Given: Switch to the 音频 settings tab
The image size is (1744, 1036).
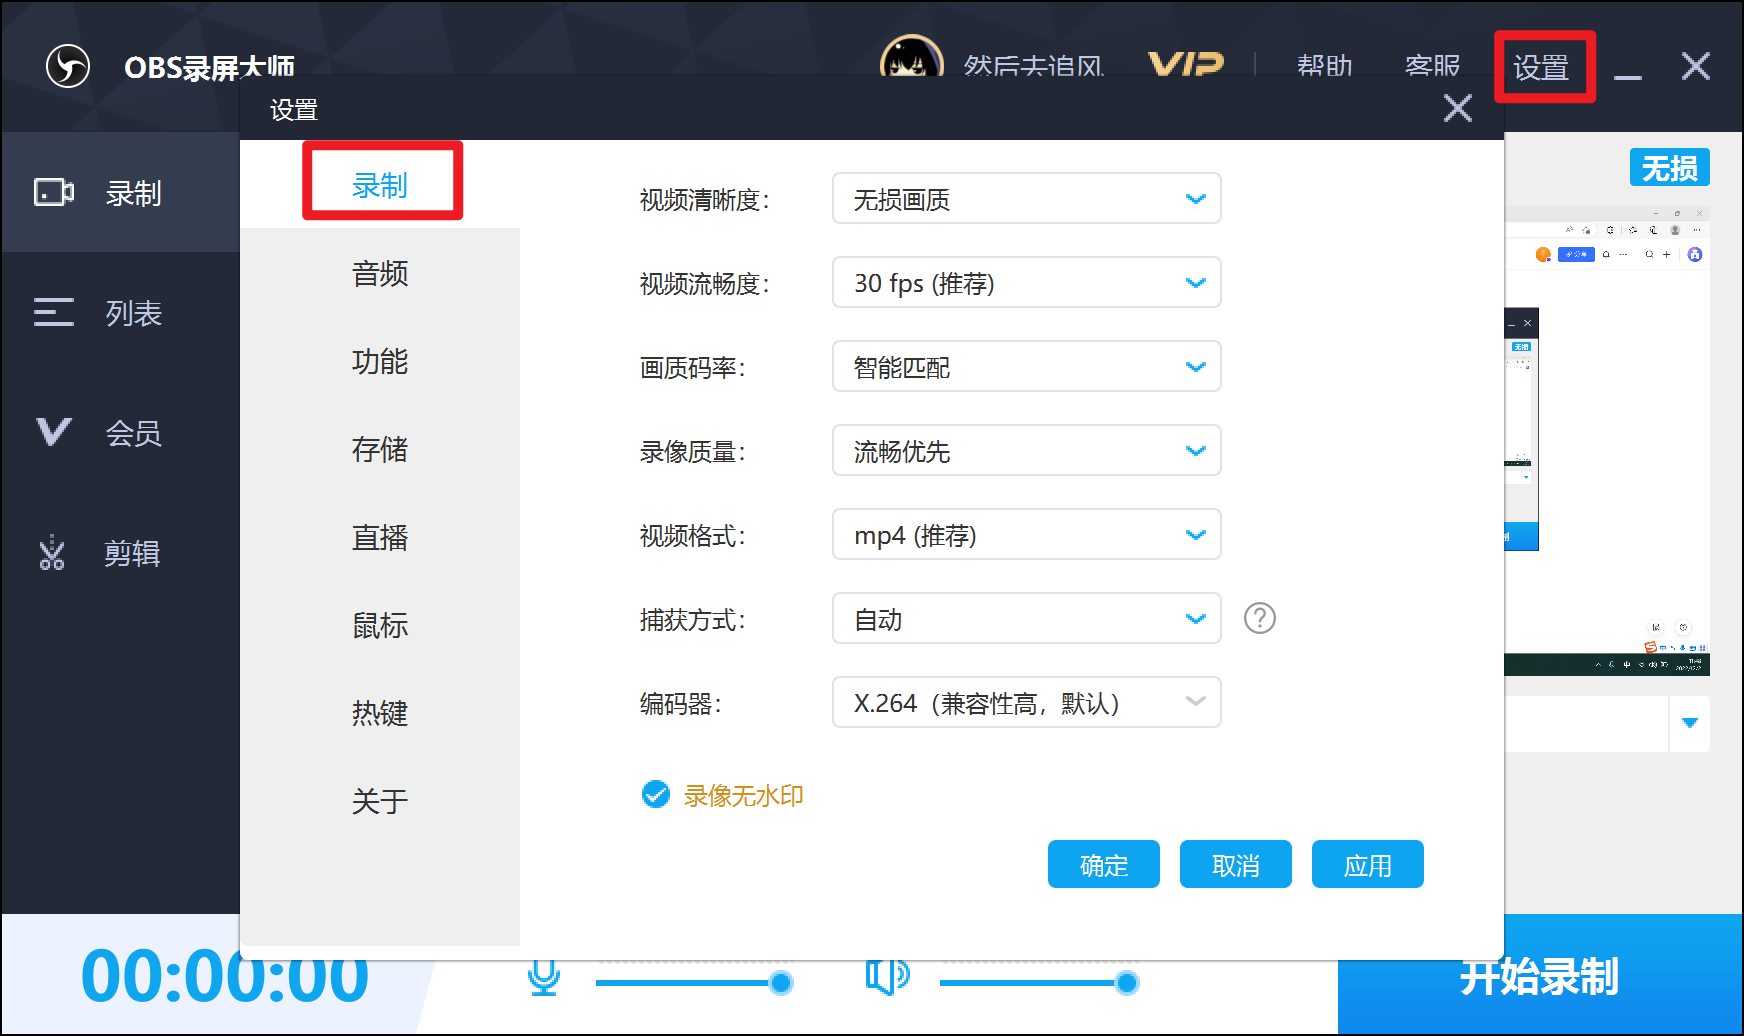Looking at the screenshot, I should 380,273.
